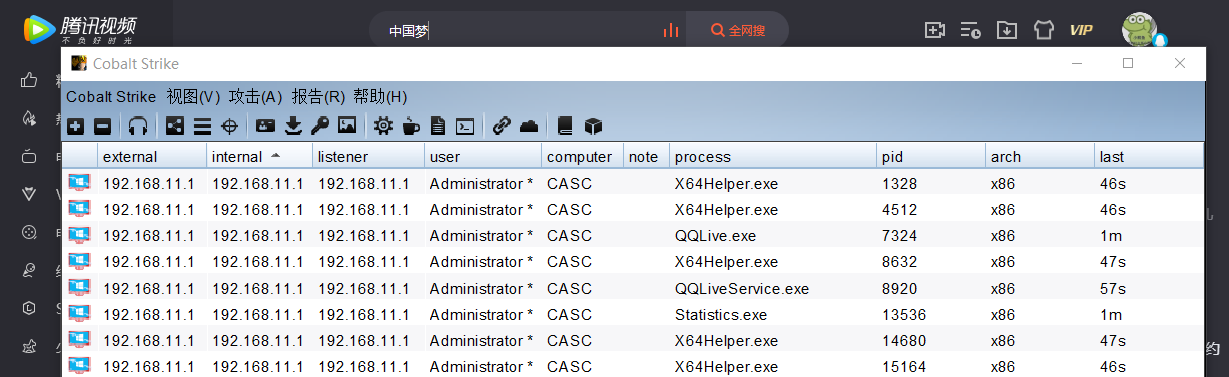Host a file using the chain link icon
This screenshot has width=1229, height=377.
coord(501,126)
